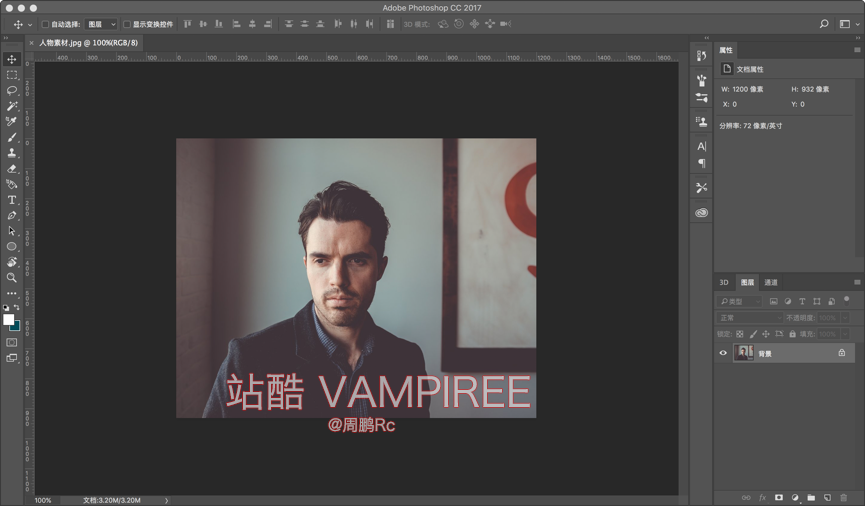Click the Create new group folder icon
865x506 pixels.
coord(811,498)
